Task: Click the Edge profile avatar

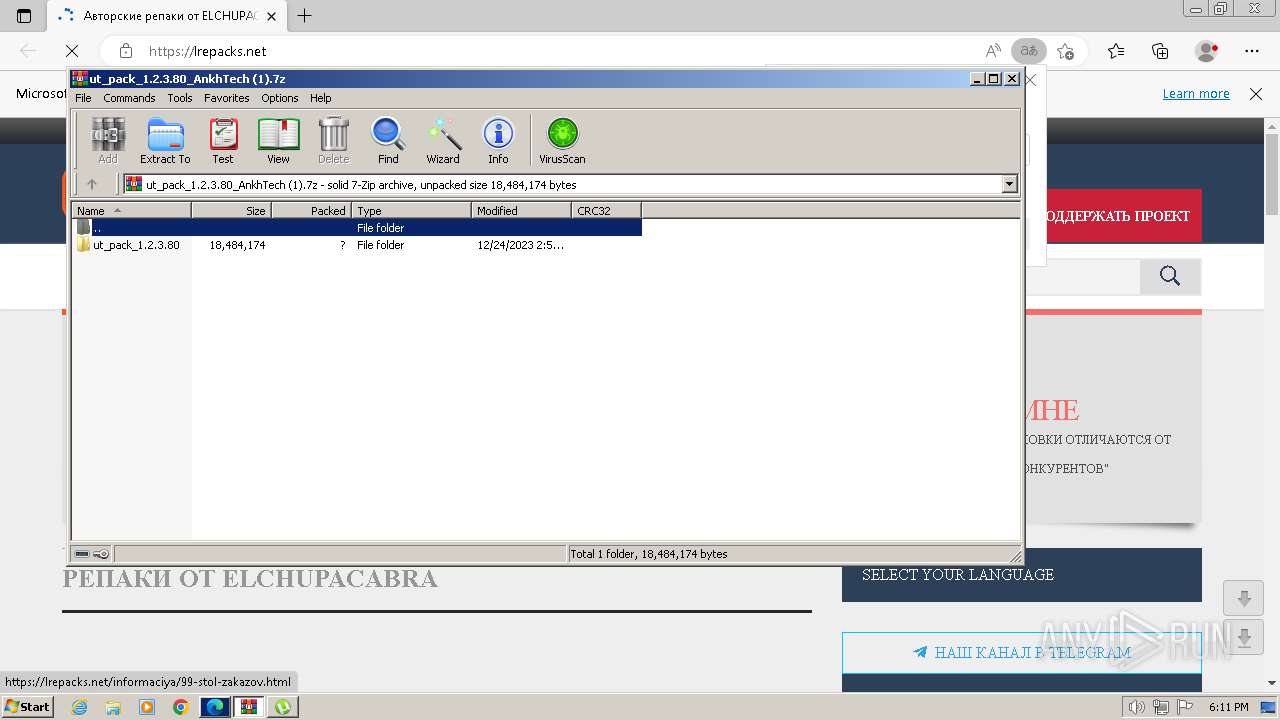Action: (1207, 51)
